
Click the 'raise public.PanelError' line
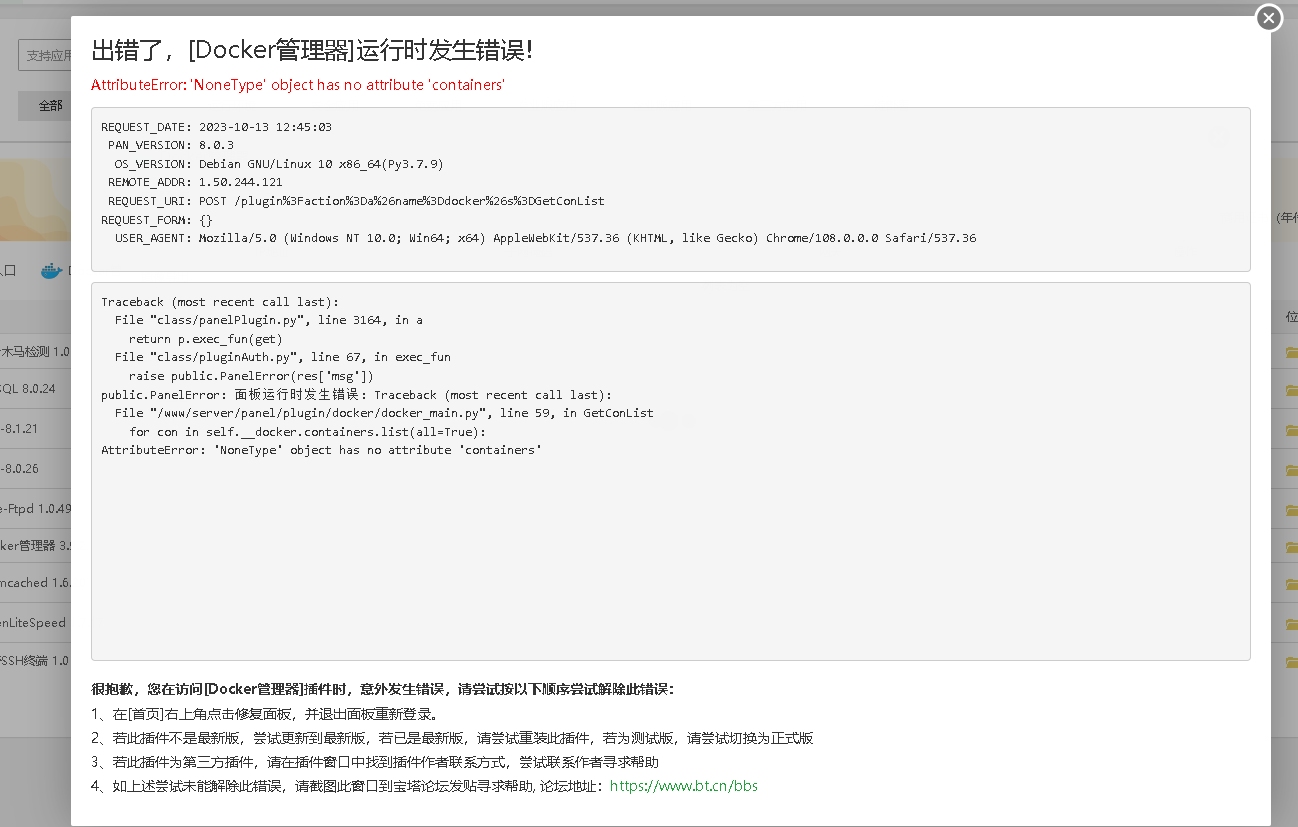point(251,376)
